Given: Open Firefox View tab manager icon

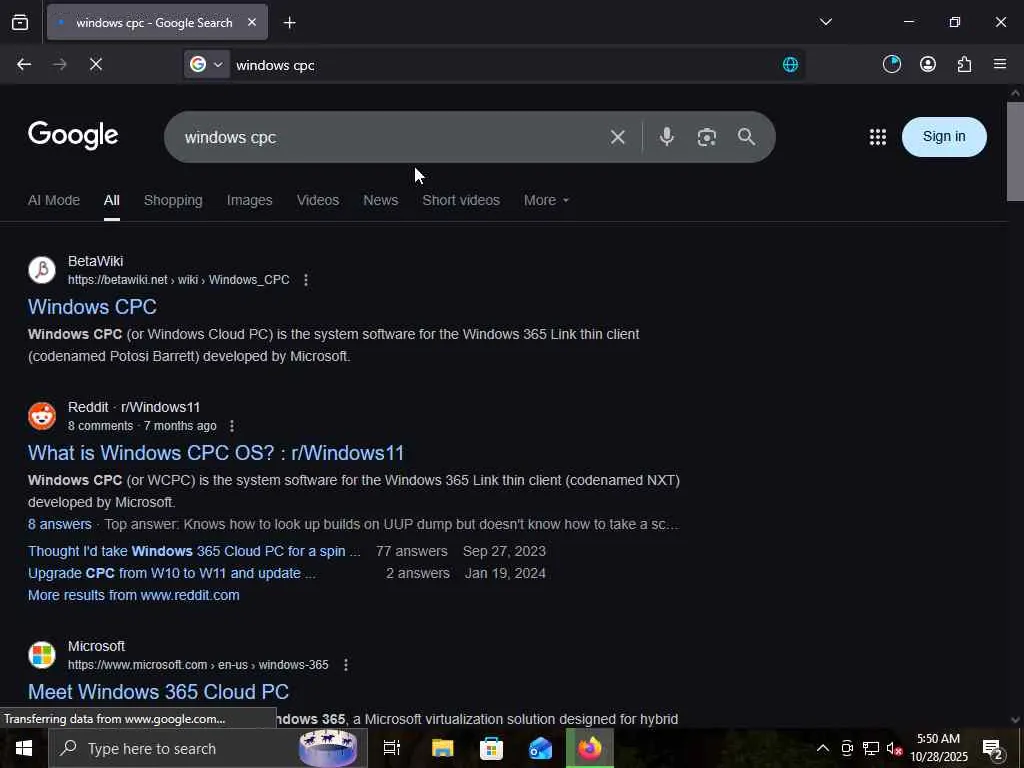Looking at the screenshot, I should pos(20,22).
